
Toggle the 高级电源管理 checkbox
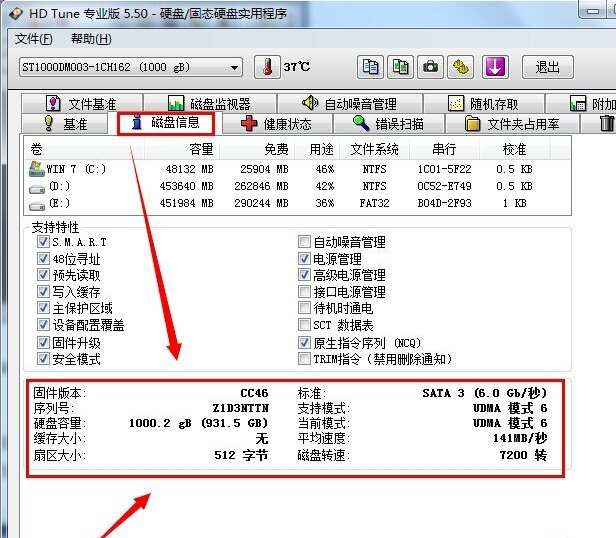click(304, 275)
